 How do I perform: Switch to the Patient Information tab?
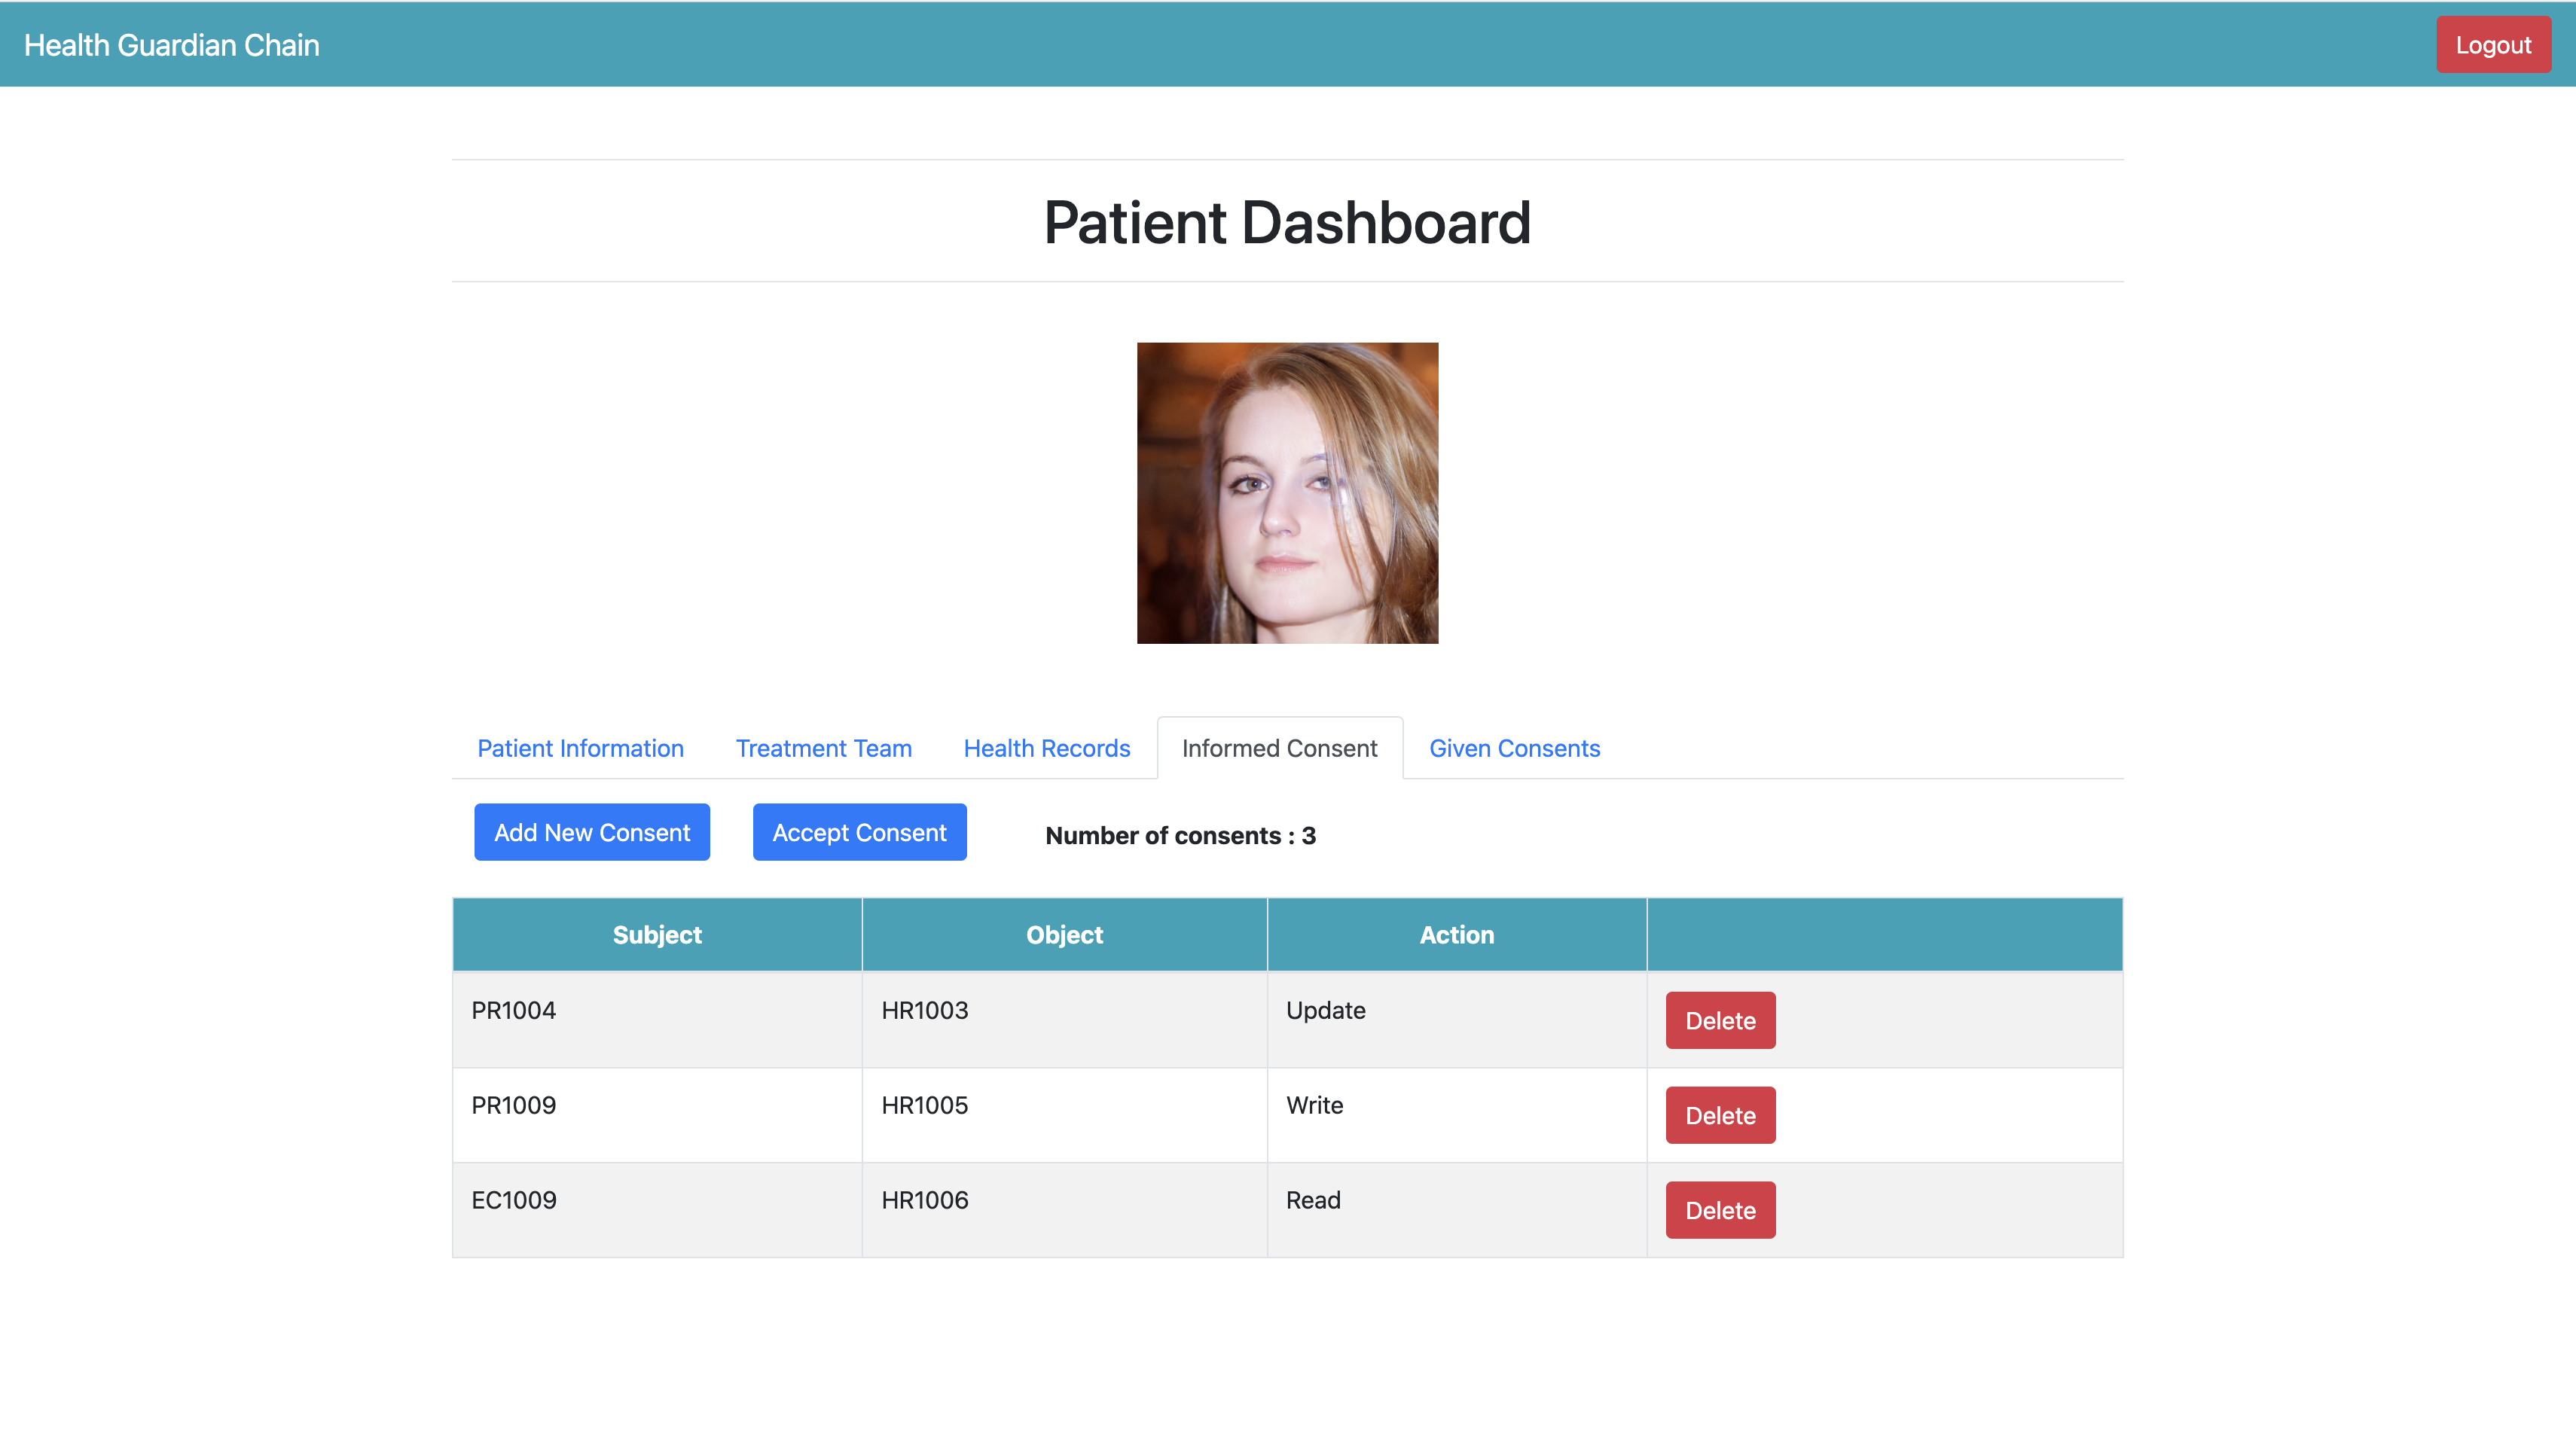tap(580, 748)
